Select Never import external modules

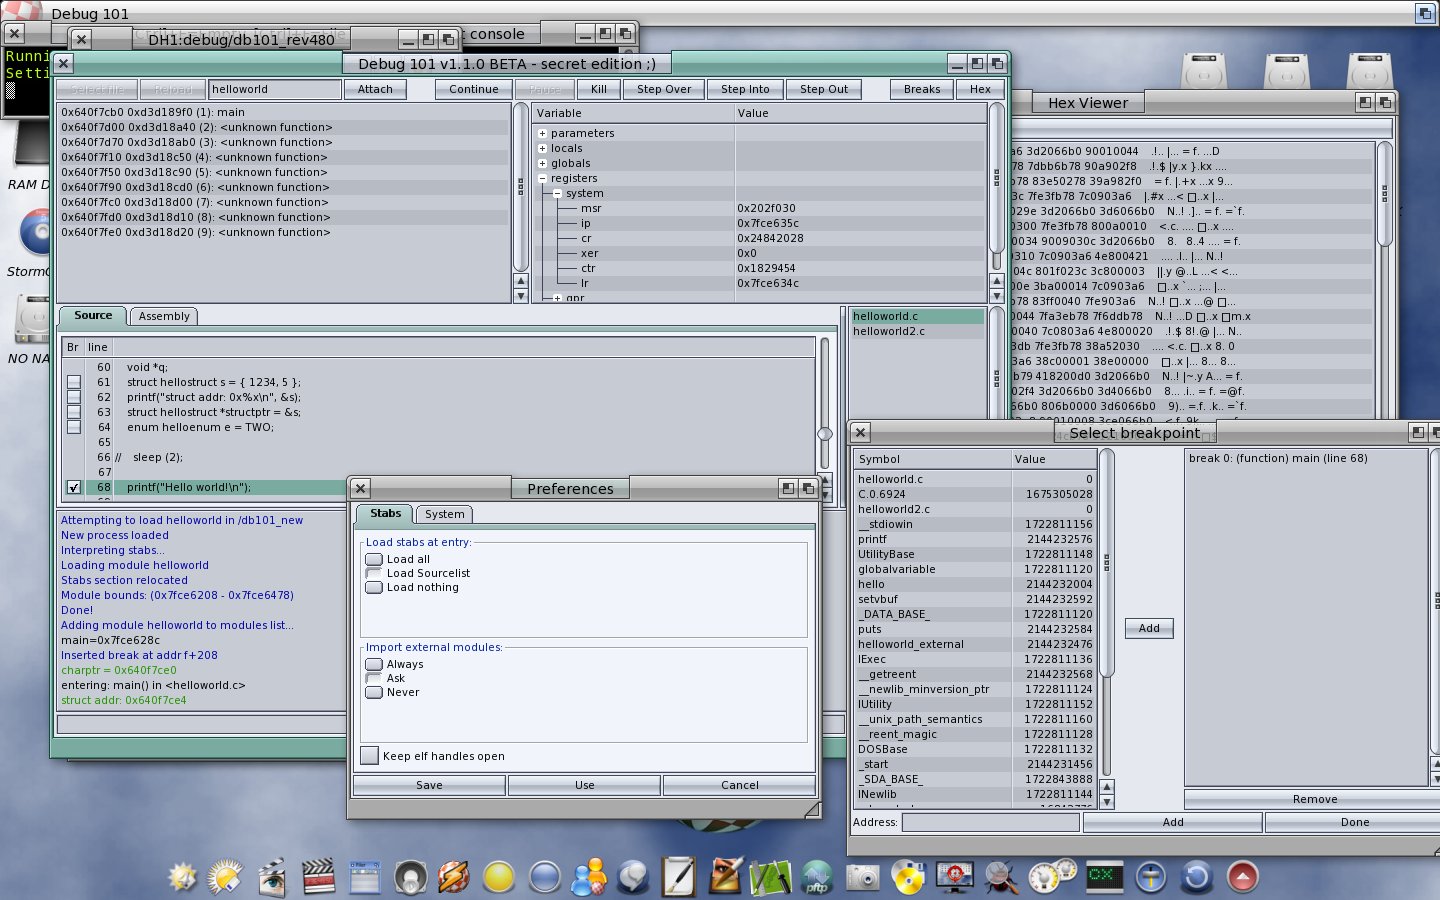pyautogui.click(x=374, y=692)
